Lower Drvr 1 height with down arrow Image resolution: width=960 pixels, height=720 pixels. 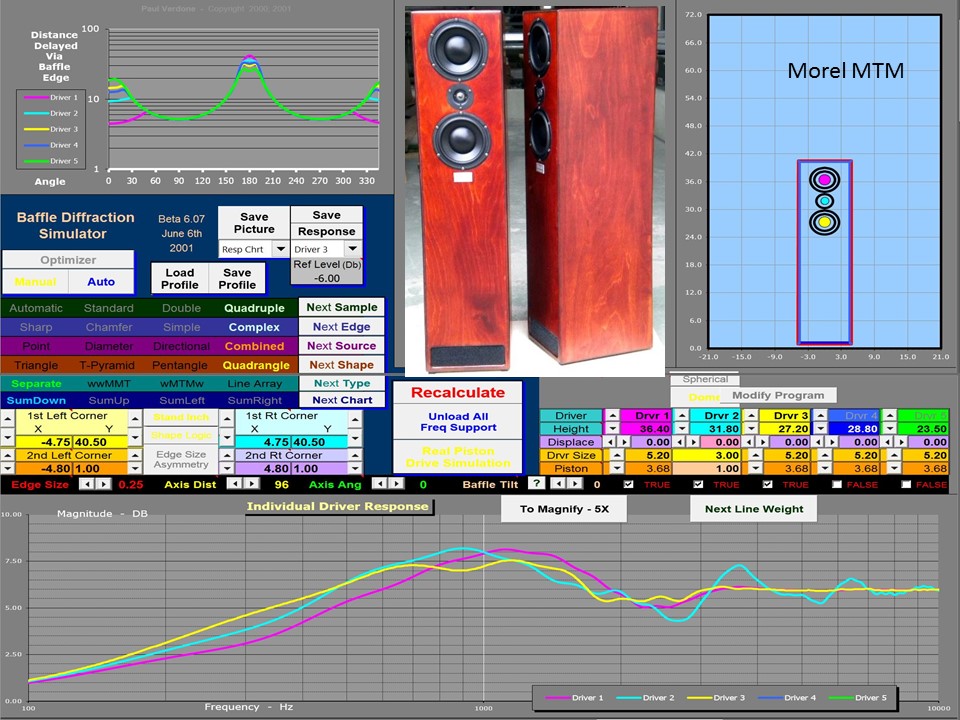(612, 429)
